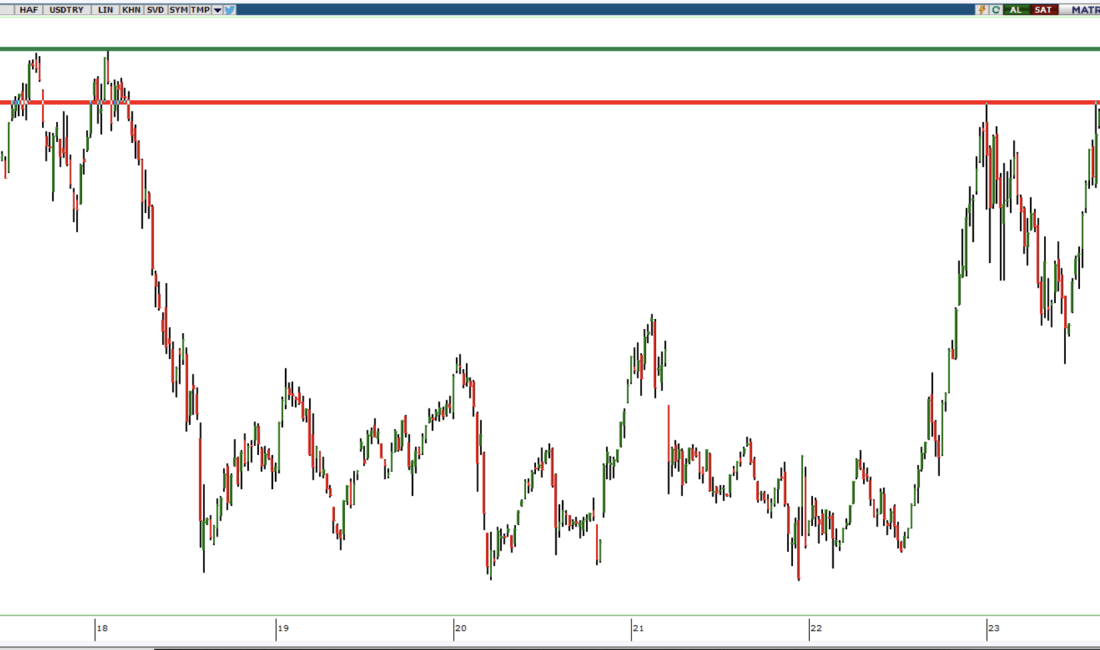Viewport: 1100px width, 650px height.
Task: Click the MATR logo button
Action: point(1084,9)
